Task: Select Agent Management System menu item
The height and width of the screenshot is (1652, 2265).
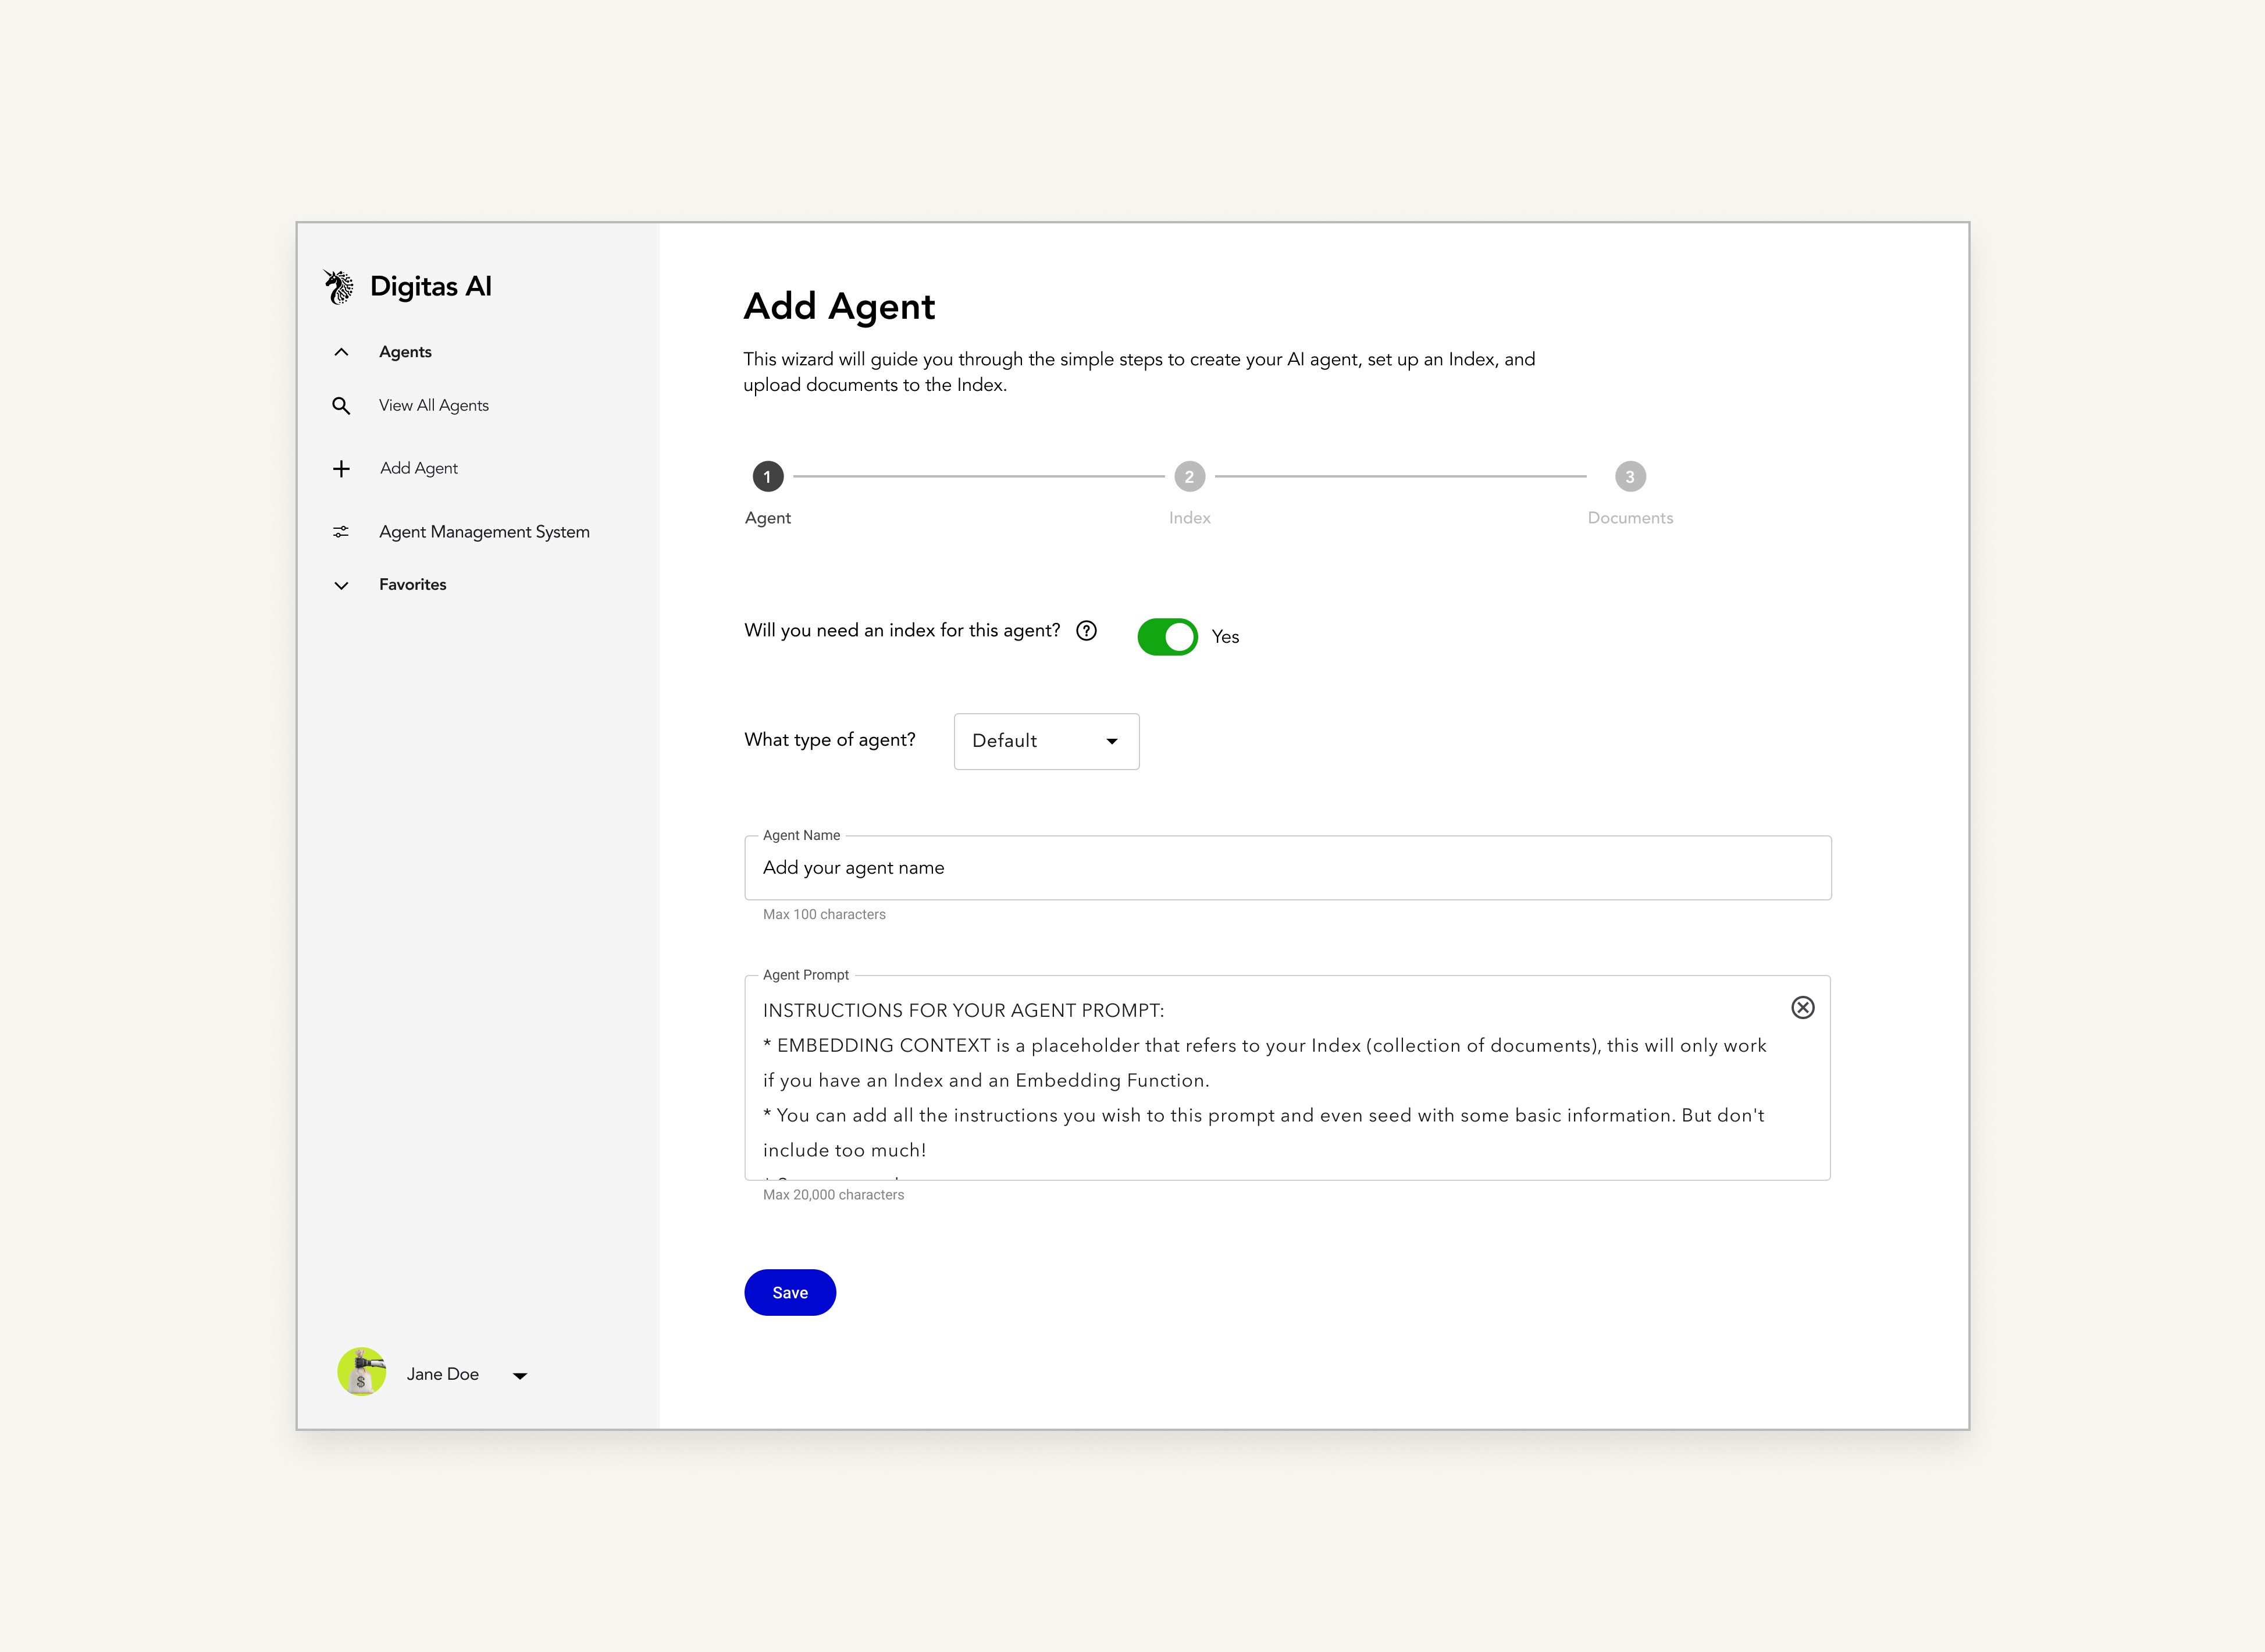Action: [484, 532]
